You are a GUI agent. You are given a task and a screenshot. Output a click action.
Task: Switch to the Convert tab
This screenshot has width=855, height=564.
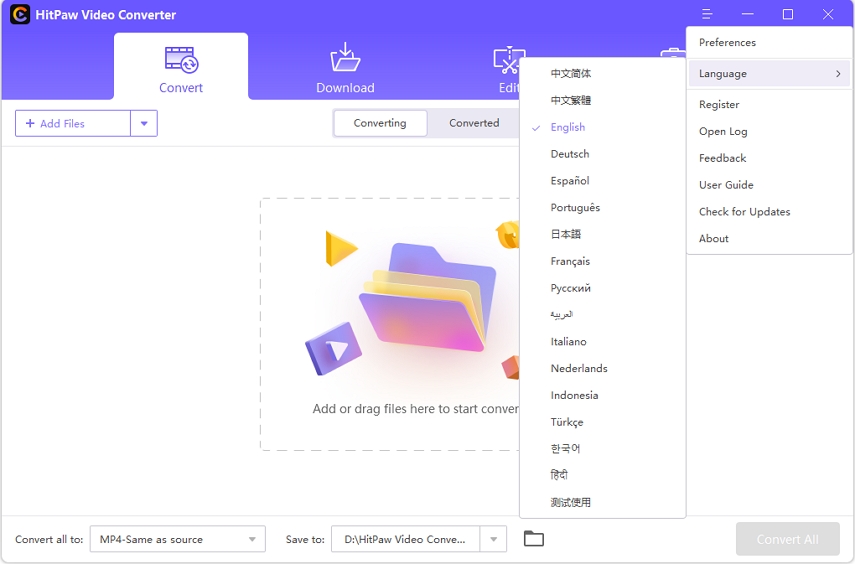click(181, 67)
